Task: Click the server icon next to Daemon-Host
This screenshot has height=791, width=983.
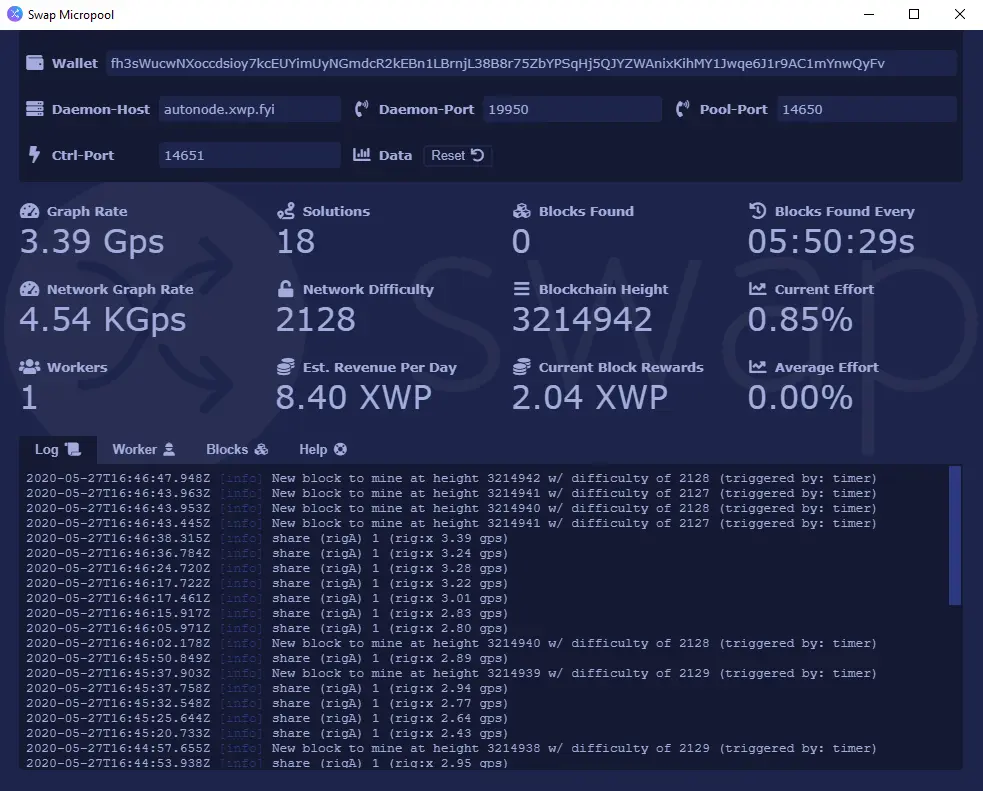Action: click(x=35, y=109)
